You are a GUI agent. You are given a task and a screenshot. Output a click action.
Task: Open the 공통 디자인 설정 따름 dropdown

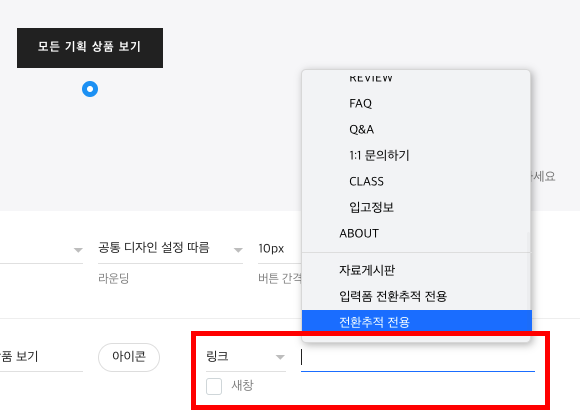coord(170,249)
